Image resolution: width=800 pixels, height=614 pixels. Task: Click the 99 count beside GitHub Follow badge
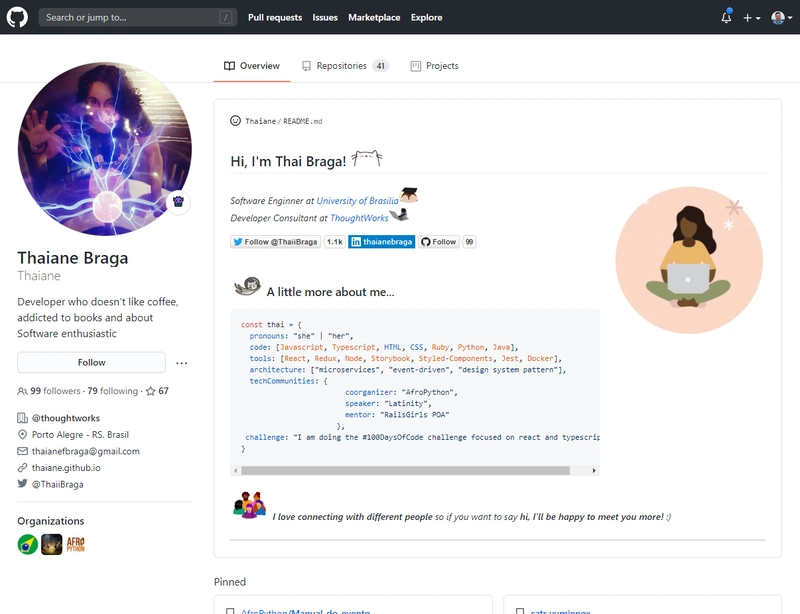(469, 242)
